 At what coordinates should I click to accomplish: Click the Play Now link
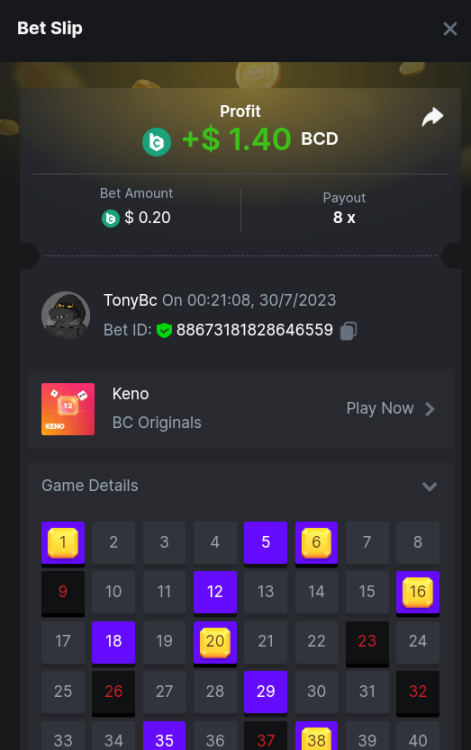[x=380, y=408]
